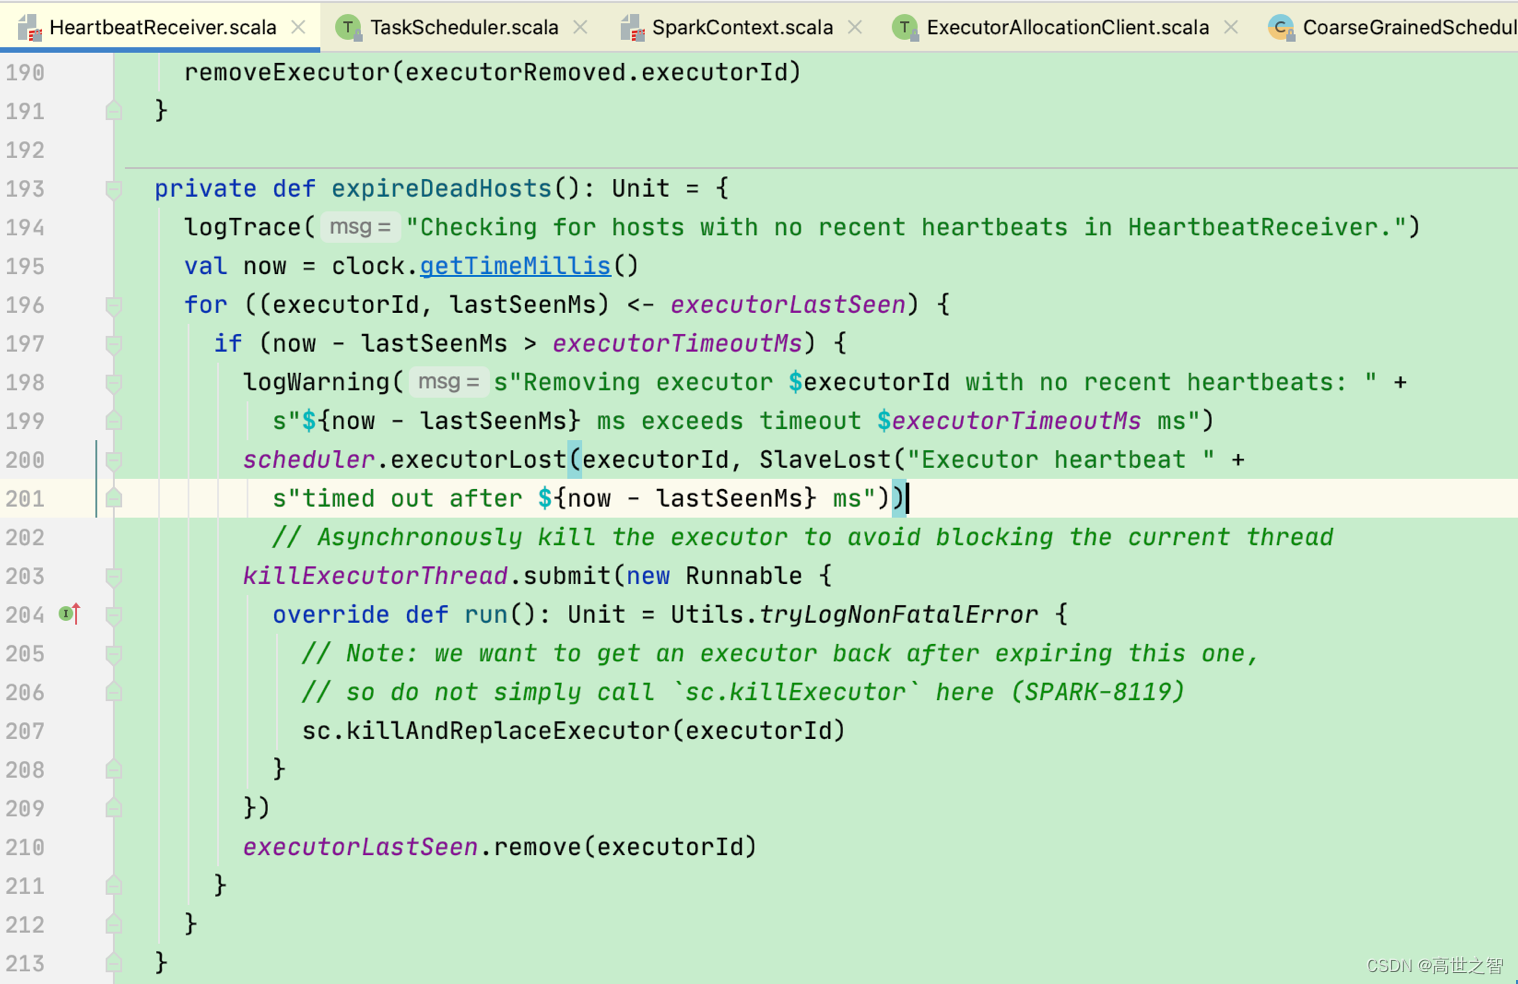Click 'SlaveLost' in executorLost call
The height and width of the screenshot is (984, 1518).
click(825, 460)
